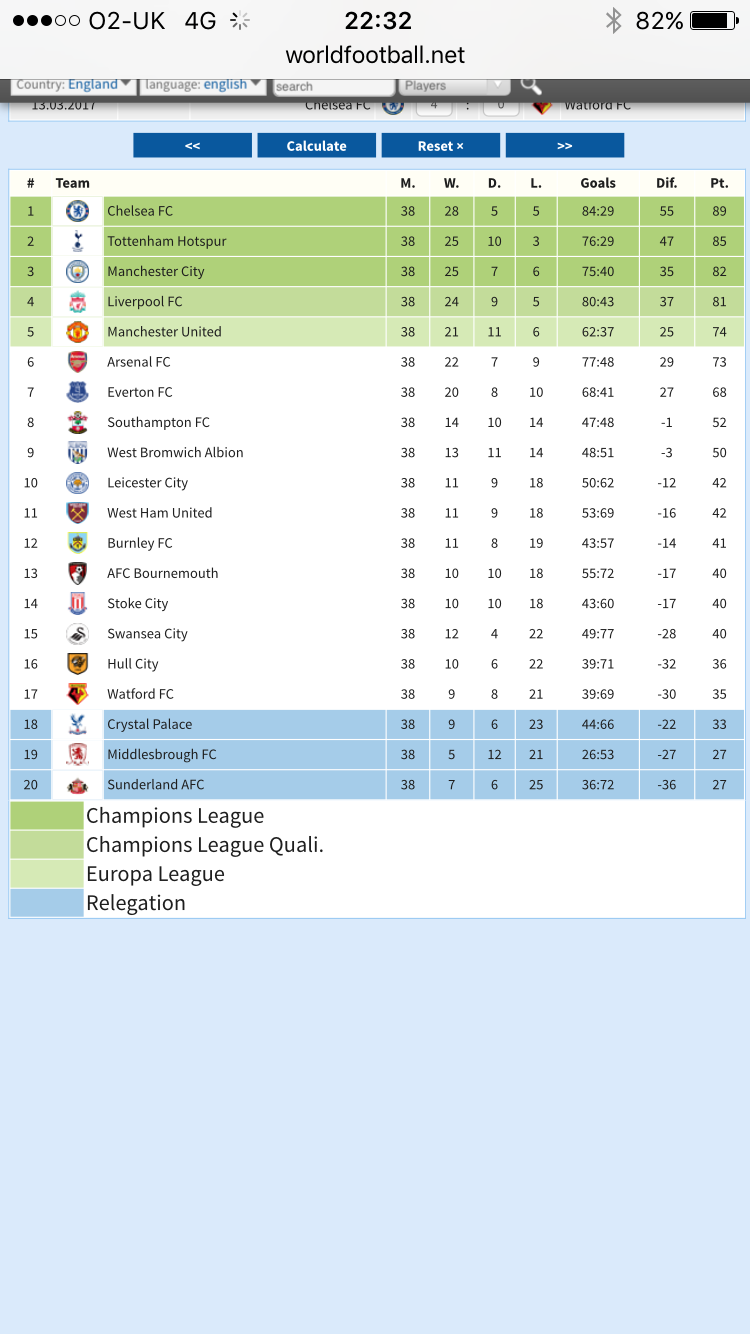
Task: Click the Chelsea FC crest in table
Action: (77, 211)
